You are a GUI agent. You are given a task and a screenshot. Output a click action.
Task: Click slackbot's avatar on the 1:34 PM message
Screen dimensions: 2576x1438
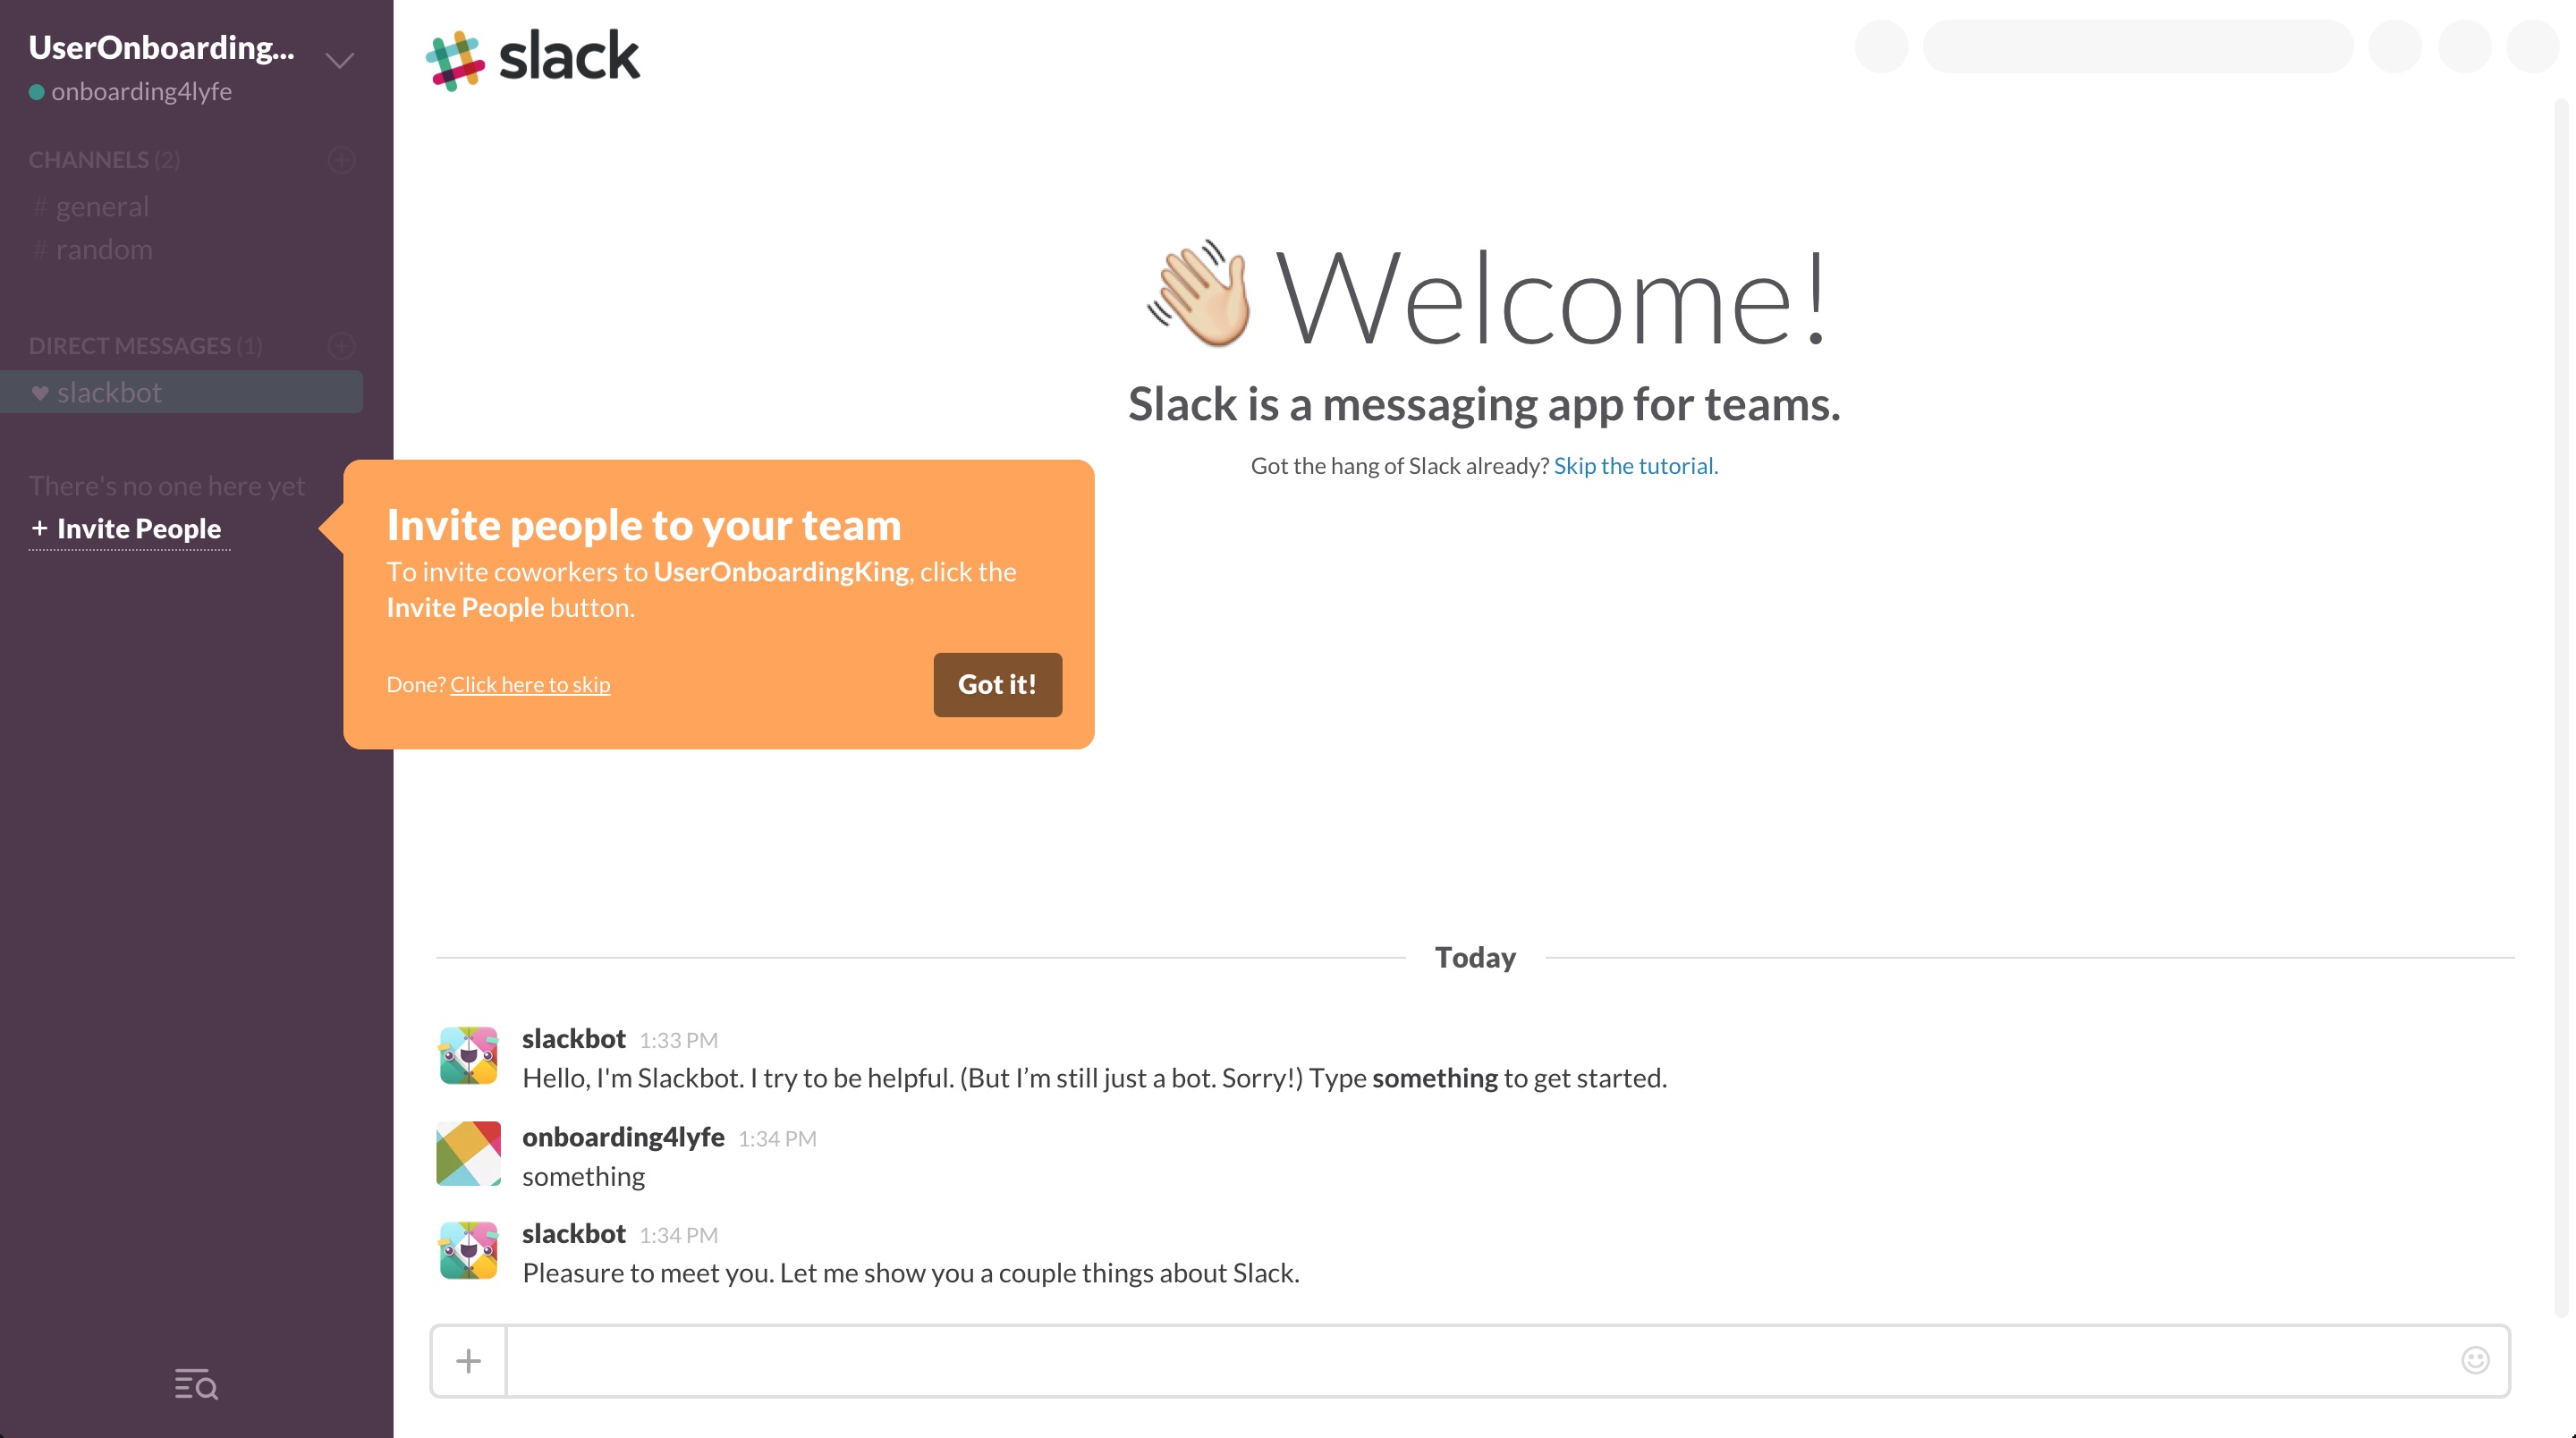(468, 1250)
